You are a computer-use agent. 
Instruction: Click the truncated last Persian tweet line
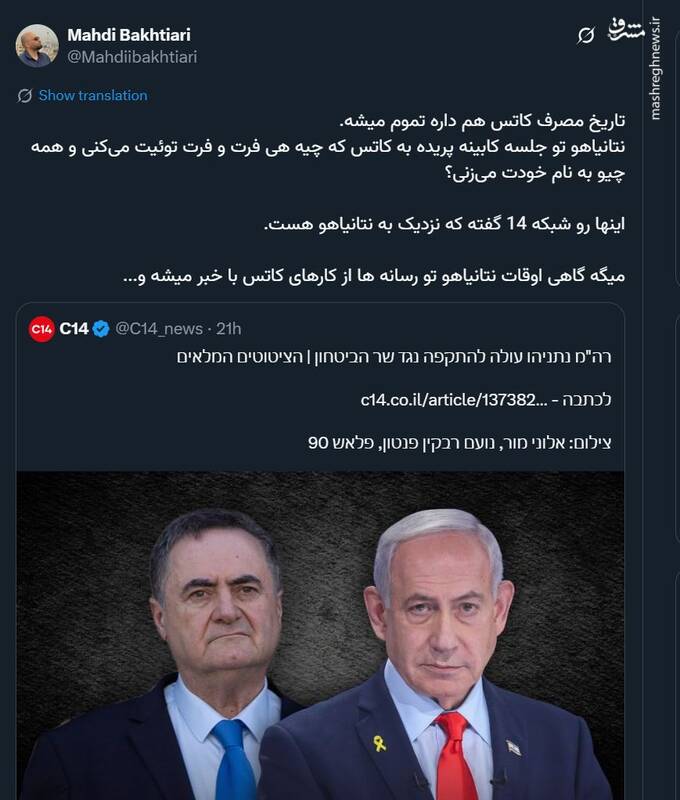(374, 277)
